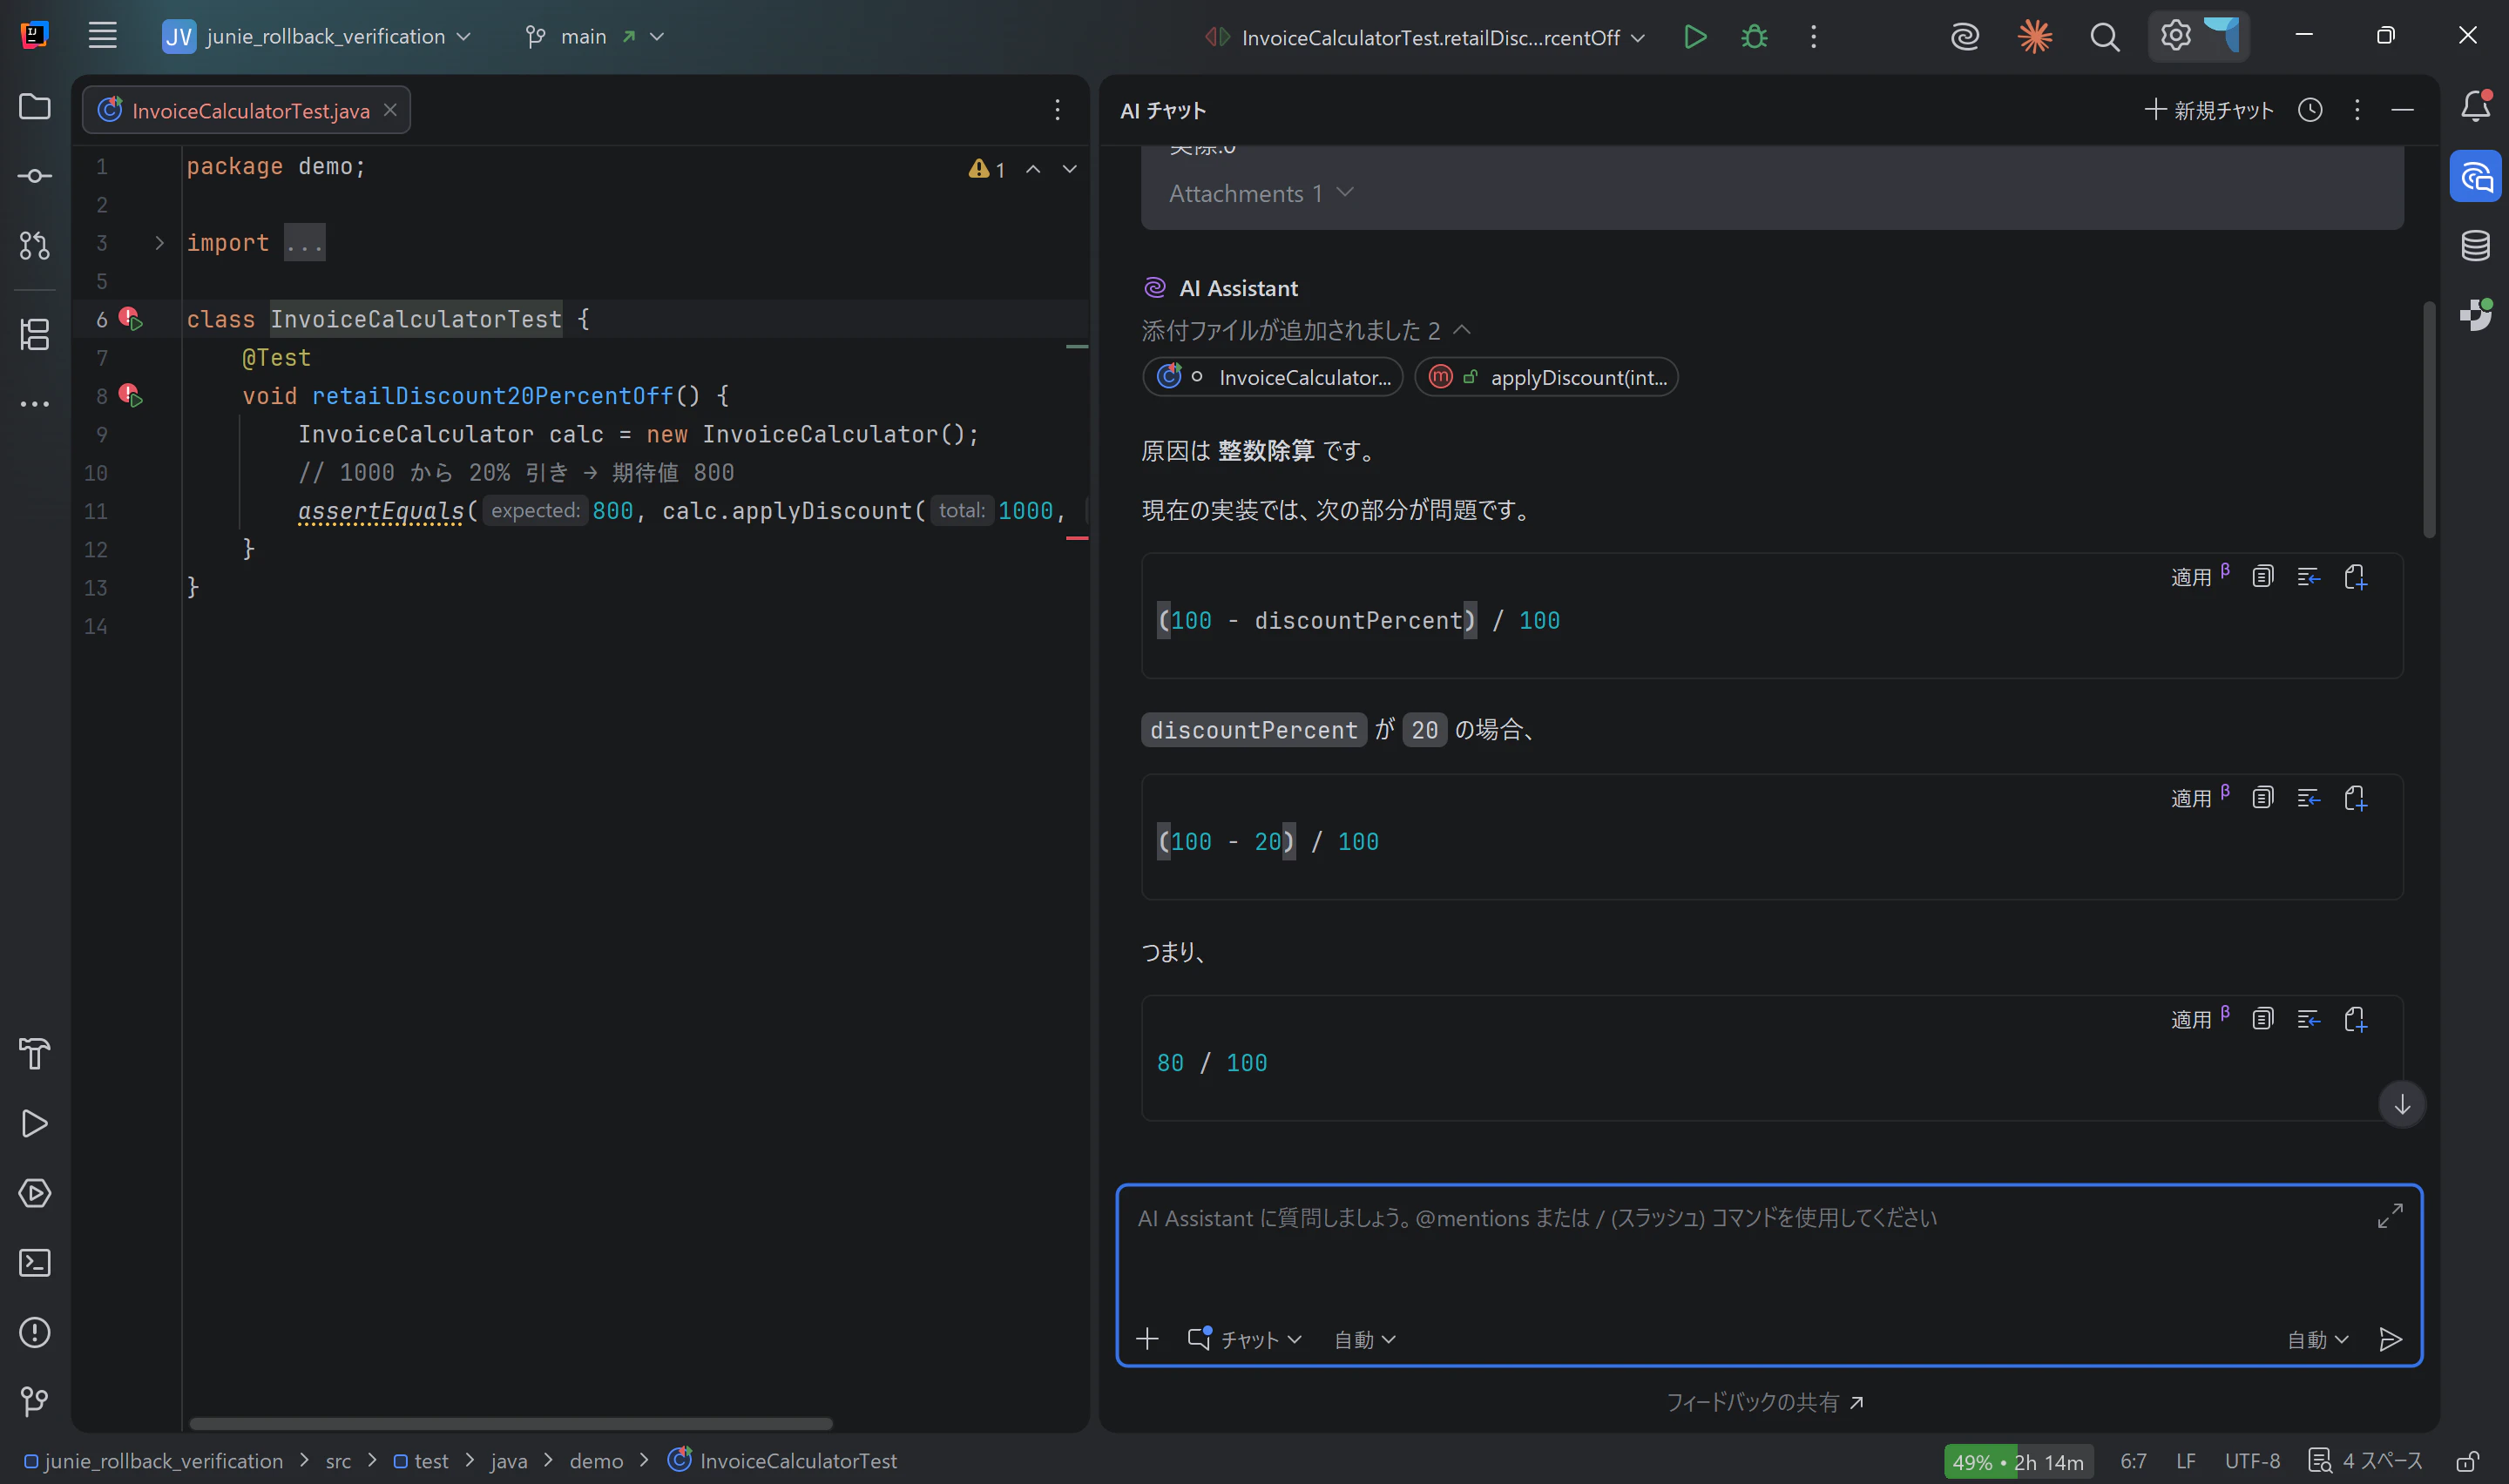The image size is (2509, 1484).
Task: Run class InvoiceCalculatorTest from gutter icon
Action: click(131, 319)
